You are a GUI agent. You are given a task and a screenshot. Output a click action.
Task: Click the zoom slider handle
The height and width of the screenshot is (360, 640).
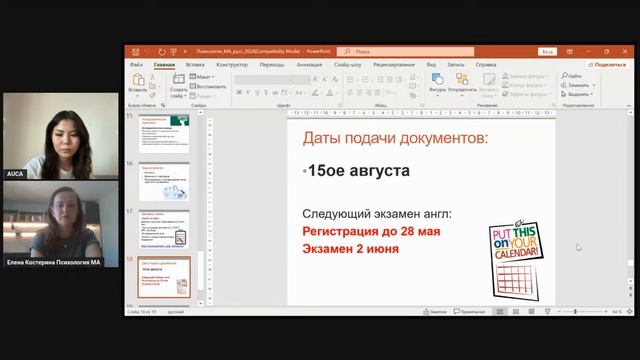click(x=575, y=311)
